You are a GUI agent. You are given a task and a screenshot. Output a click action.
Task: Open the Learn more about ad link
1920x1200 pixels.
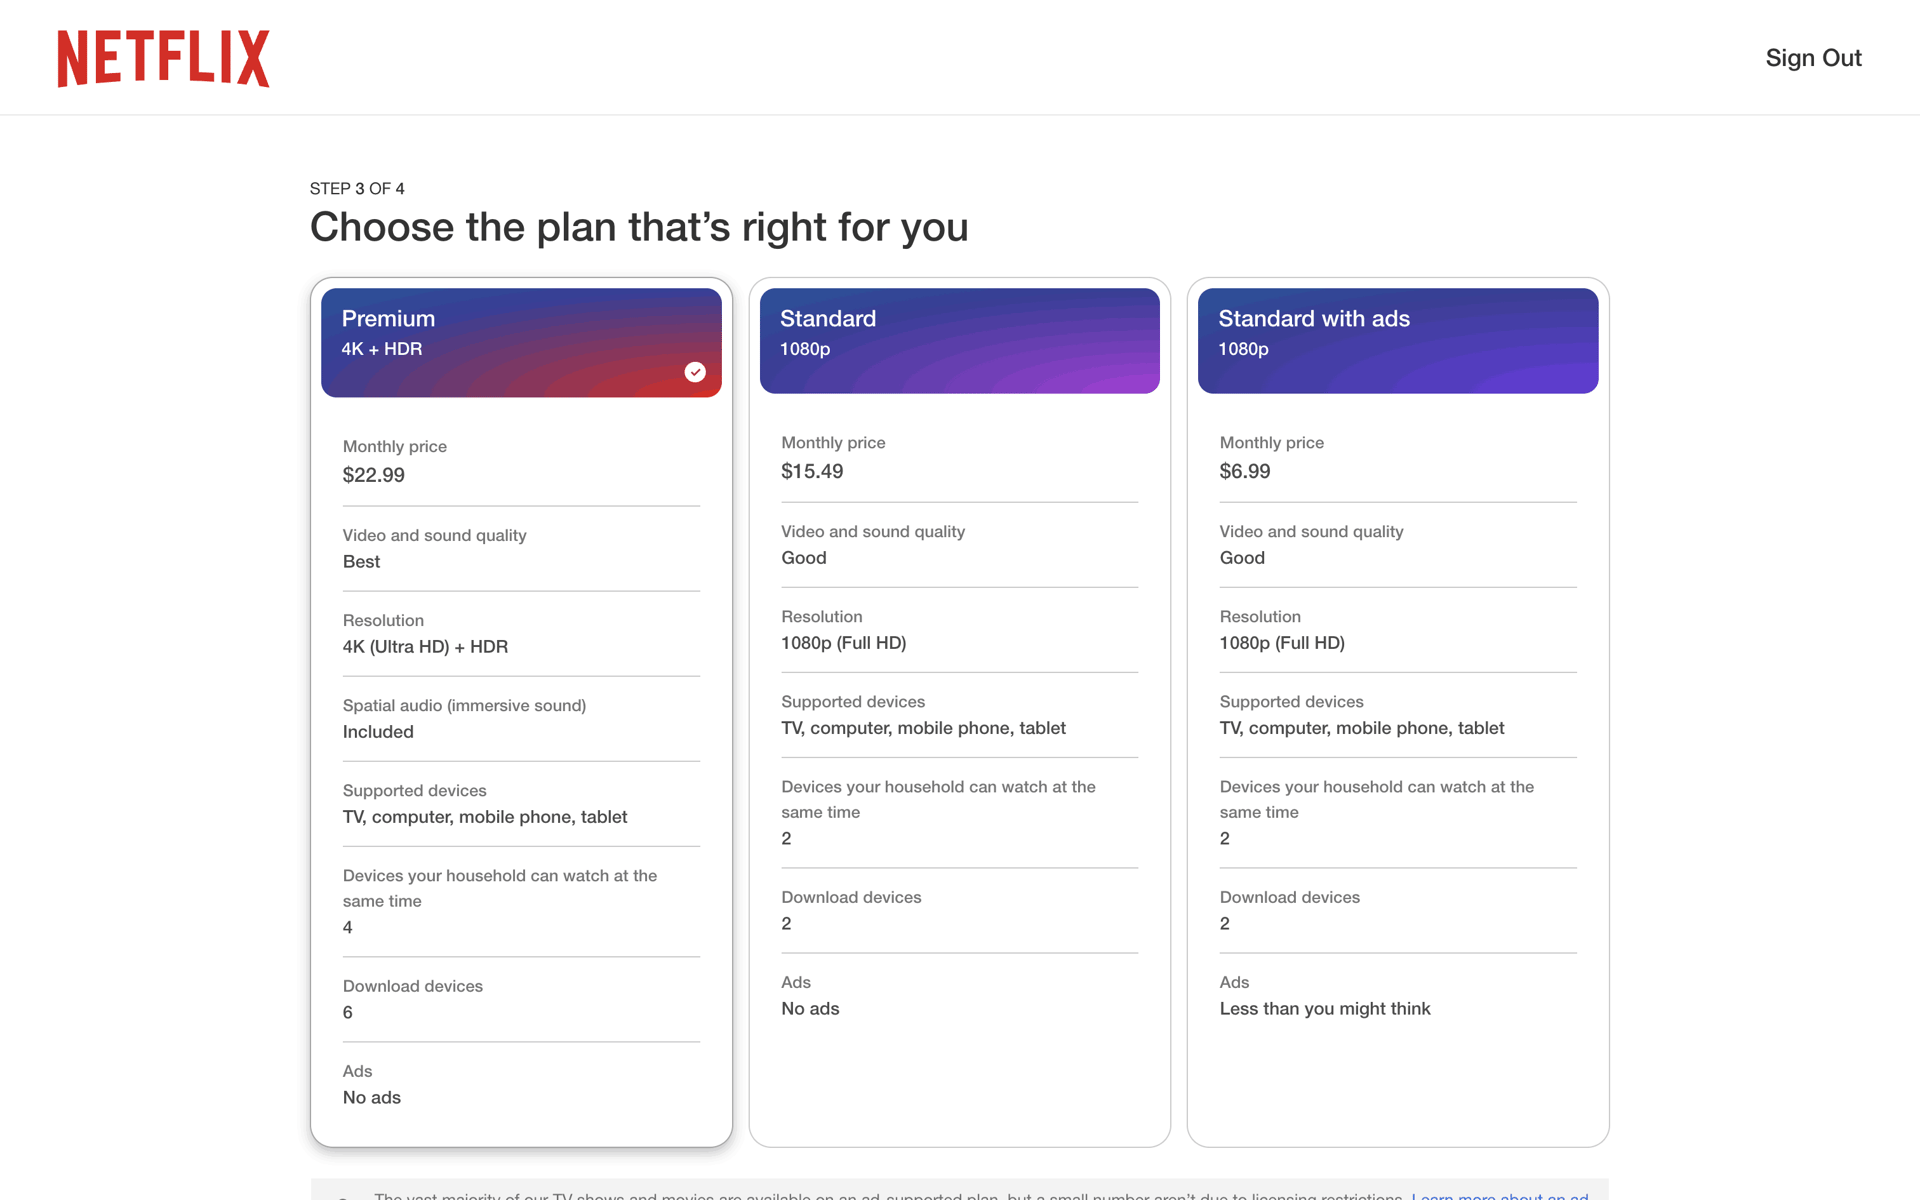click(x=1499, y=1195)
